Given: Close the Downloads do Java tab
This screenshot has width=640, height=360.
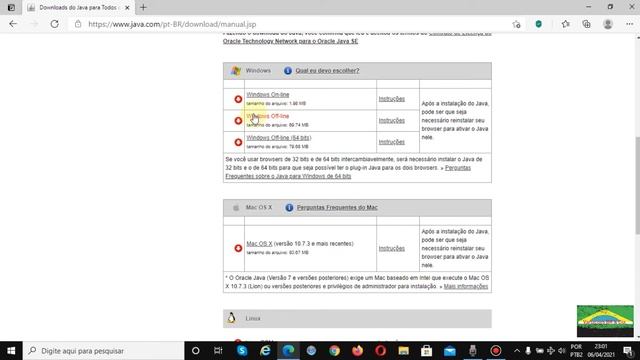Looking at the screenshot, I should pos(127,7).
